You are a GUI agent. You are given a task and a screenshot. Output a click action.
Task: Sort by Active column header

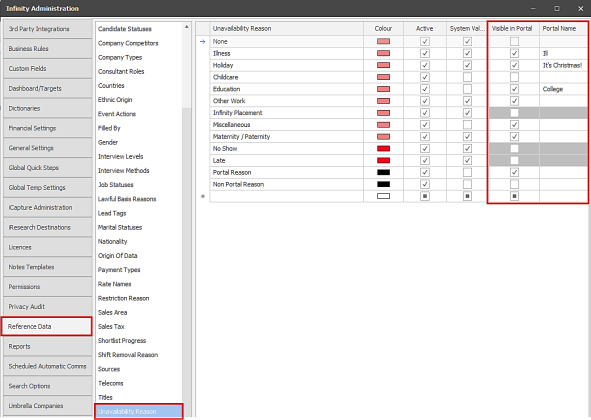pyautogui.click(x=425, y=29)
